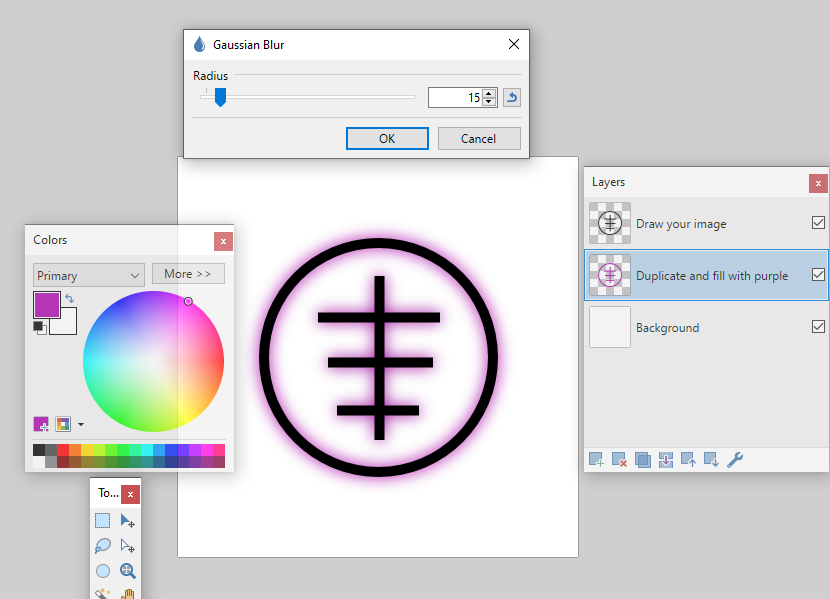
Task: Close the Layers panel
Action: pyautogui.click(x=818, y=184)
